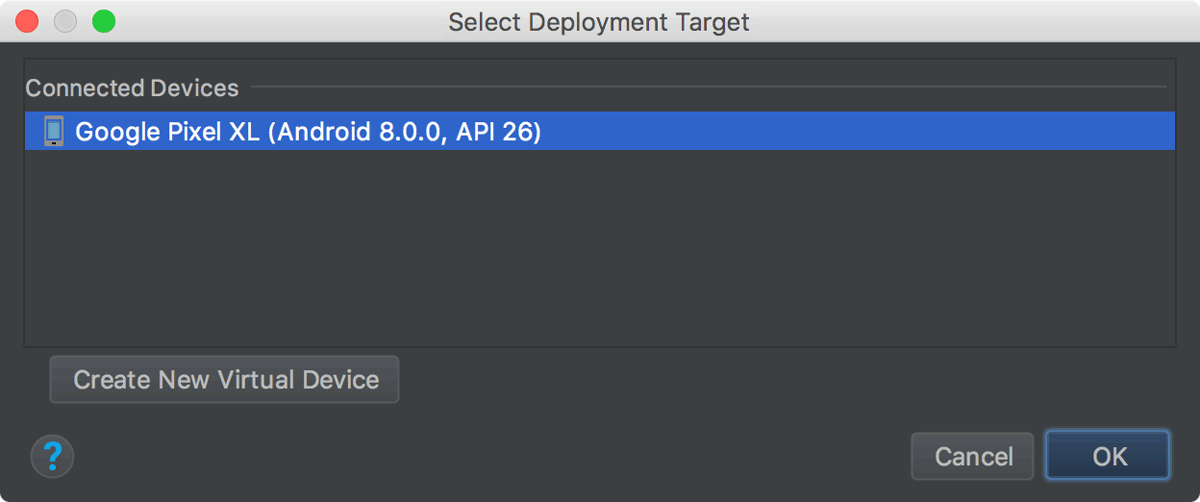
Task: Click the Create New Virtual Device button
Action: click(225, 380)
